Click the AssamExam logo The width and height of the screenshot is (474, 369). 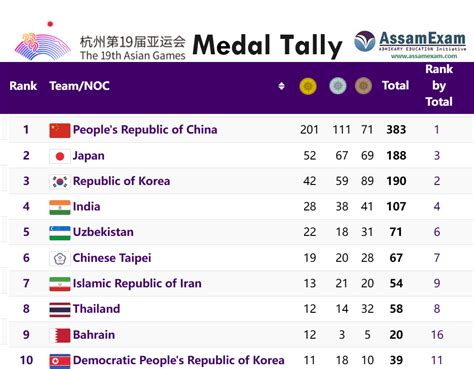click(410, 45)
